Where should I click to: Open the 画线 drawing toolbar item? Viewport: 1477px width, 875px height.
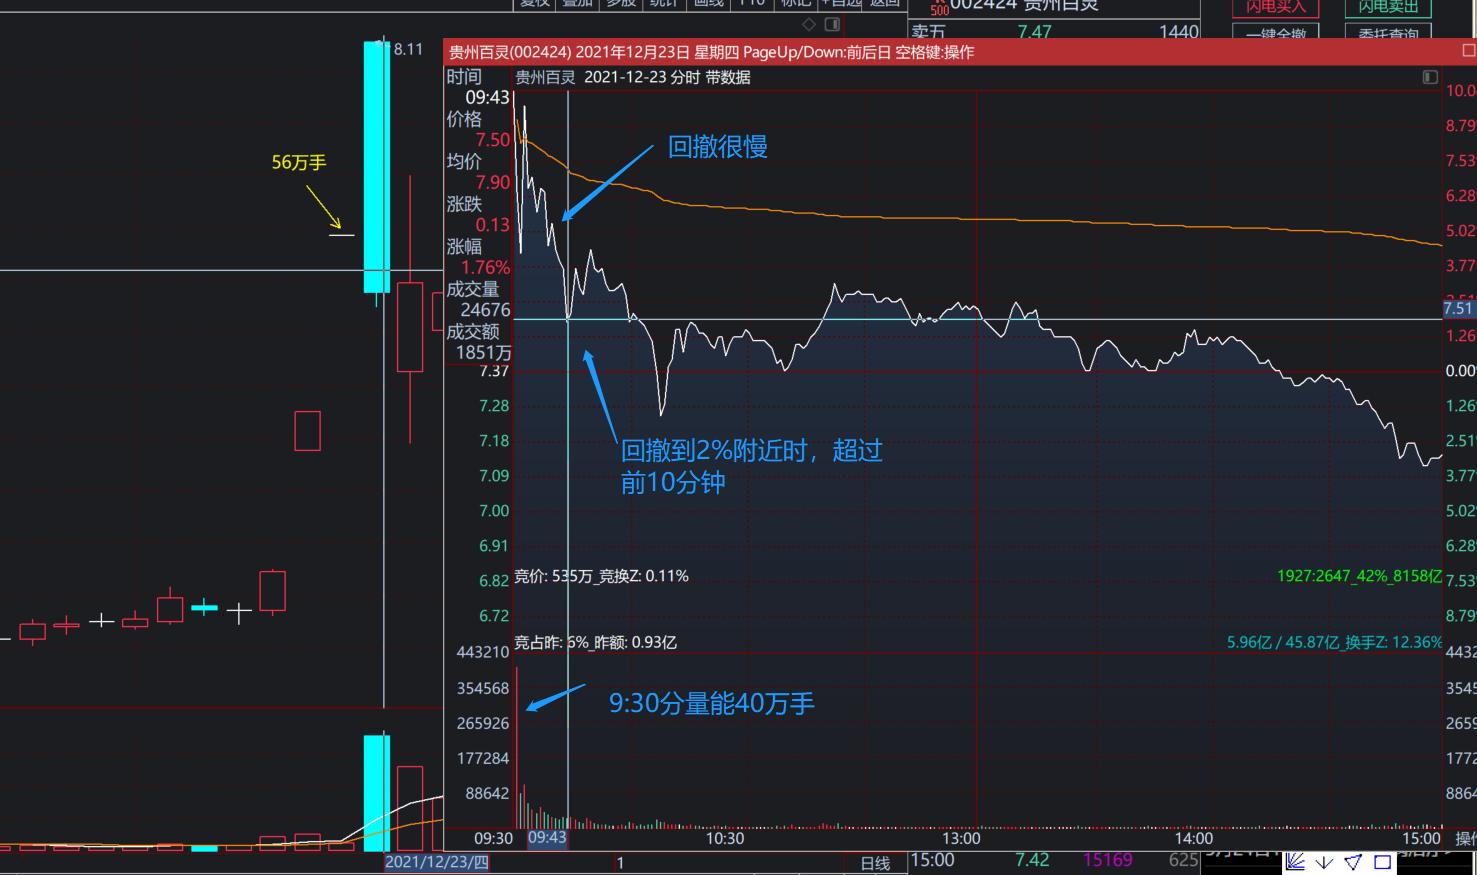pyautogui.click(x=708, y=3)
